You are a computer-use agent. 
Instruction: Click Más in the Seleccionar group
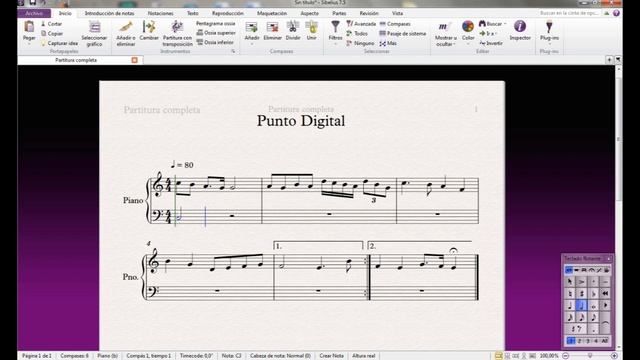tap(388, 43)
